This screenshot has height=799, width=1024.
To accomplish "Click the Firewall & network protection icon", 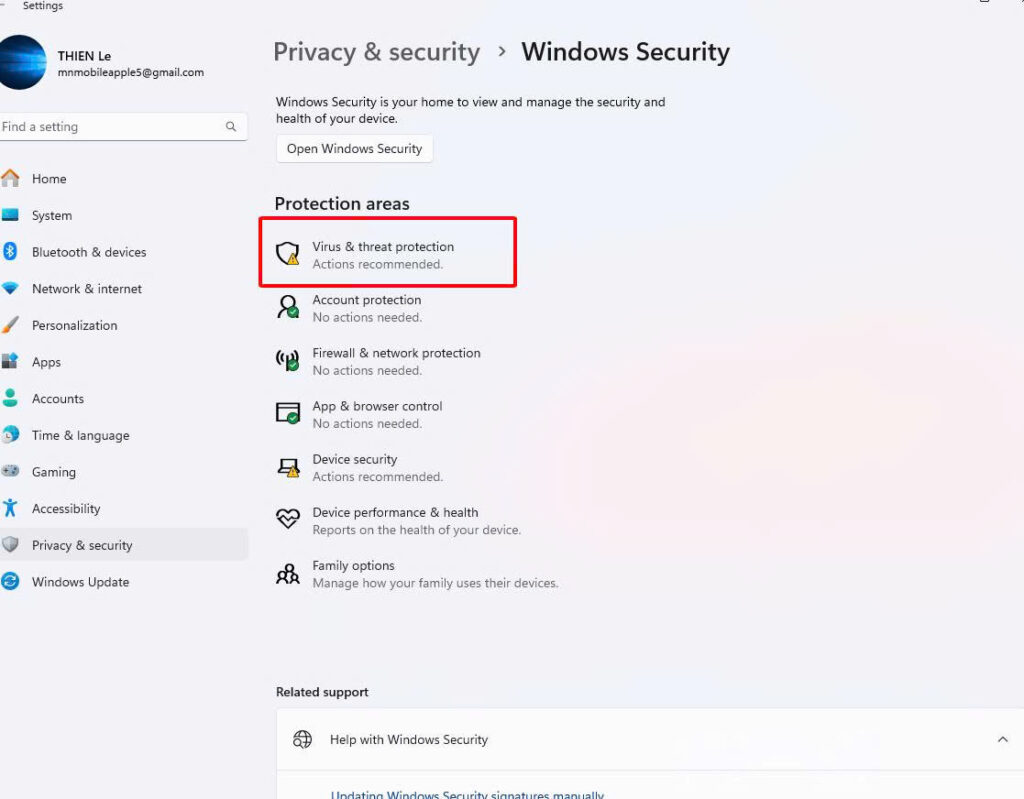I will [x=288, y=360].
